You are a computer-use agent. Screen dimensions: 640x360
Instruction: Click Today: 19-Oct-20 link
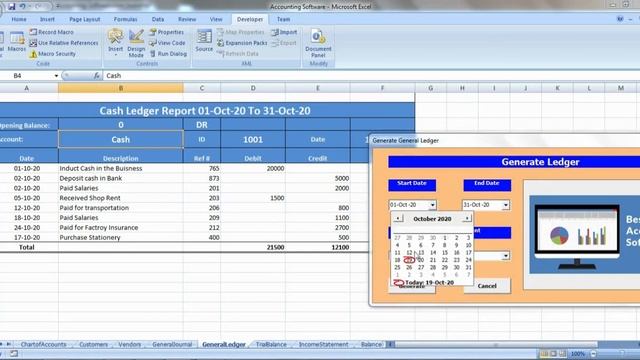429,282
